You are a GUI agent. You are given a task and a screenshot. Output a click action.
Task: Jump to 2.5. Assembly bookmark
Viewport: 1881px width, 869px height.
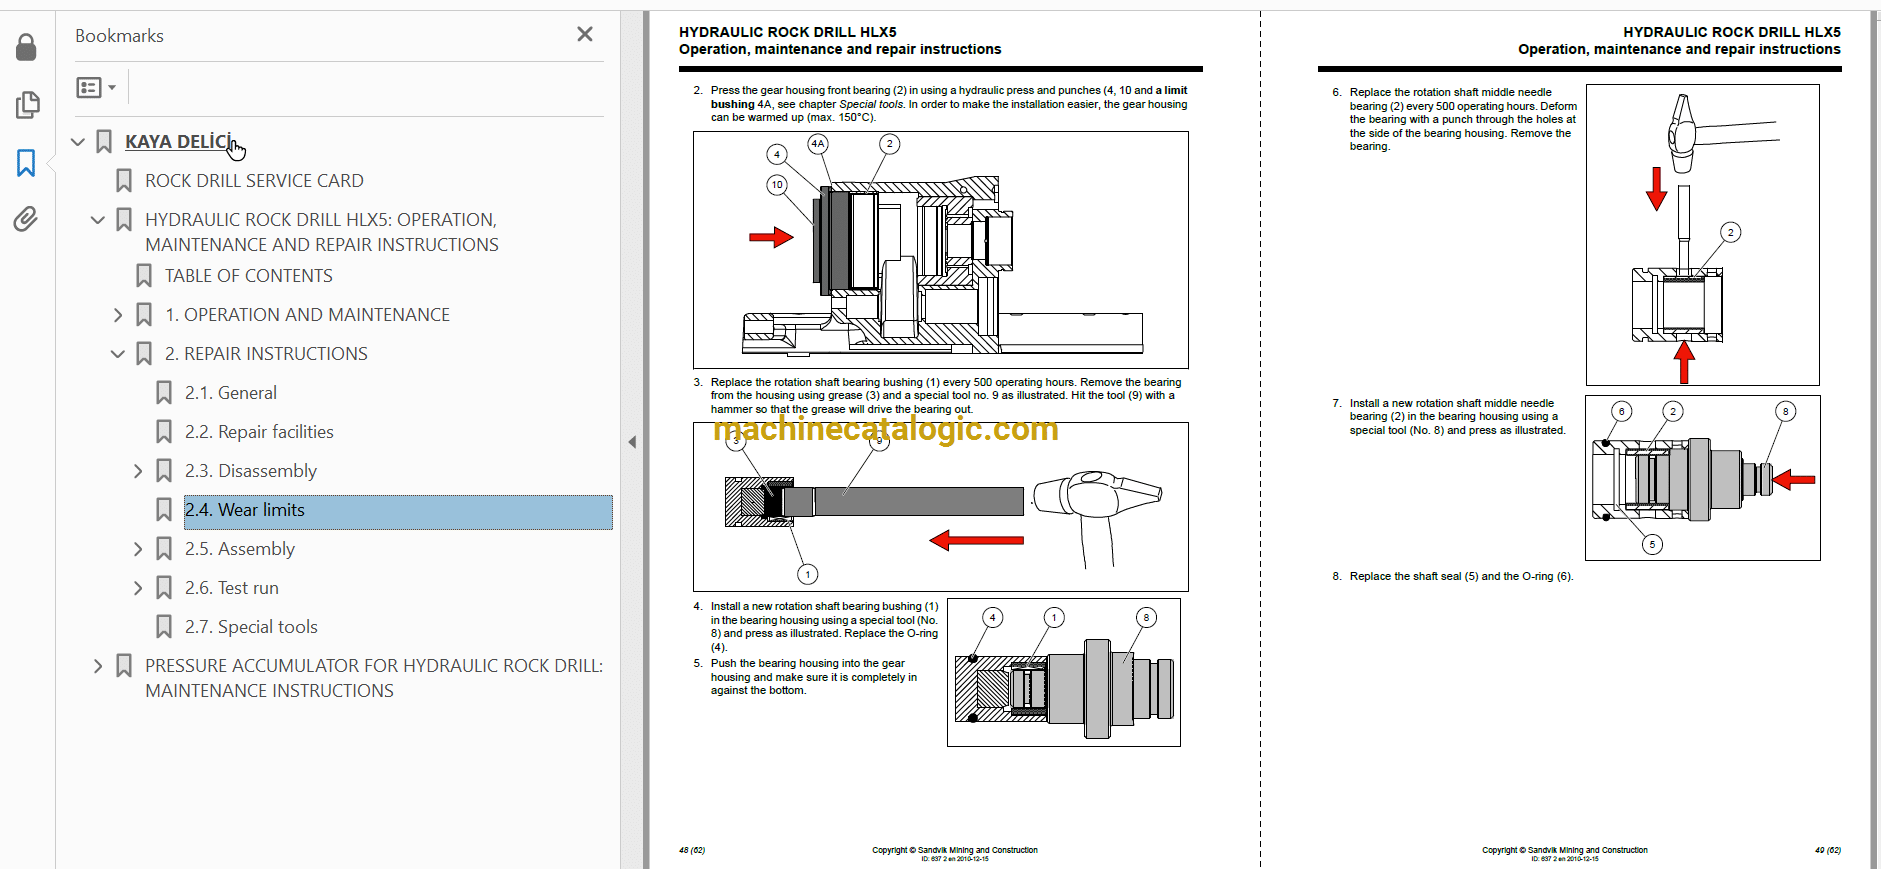click(240, 549)
